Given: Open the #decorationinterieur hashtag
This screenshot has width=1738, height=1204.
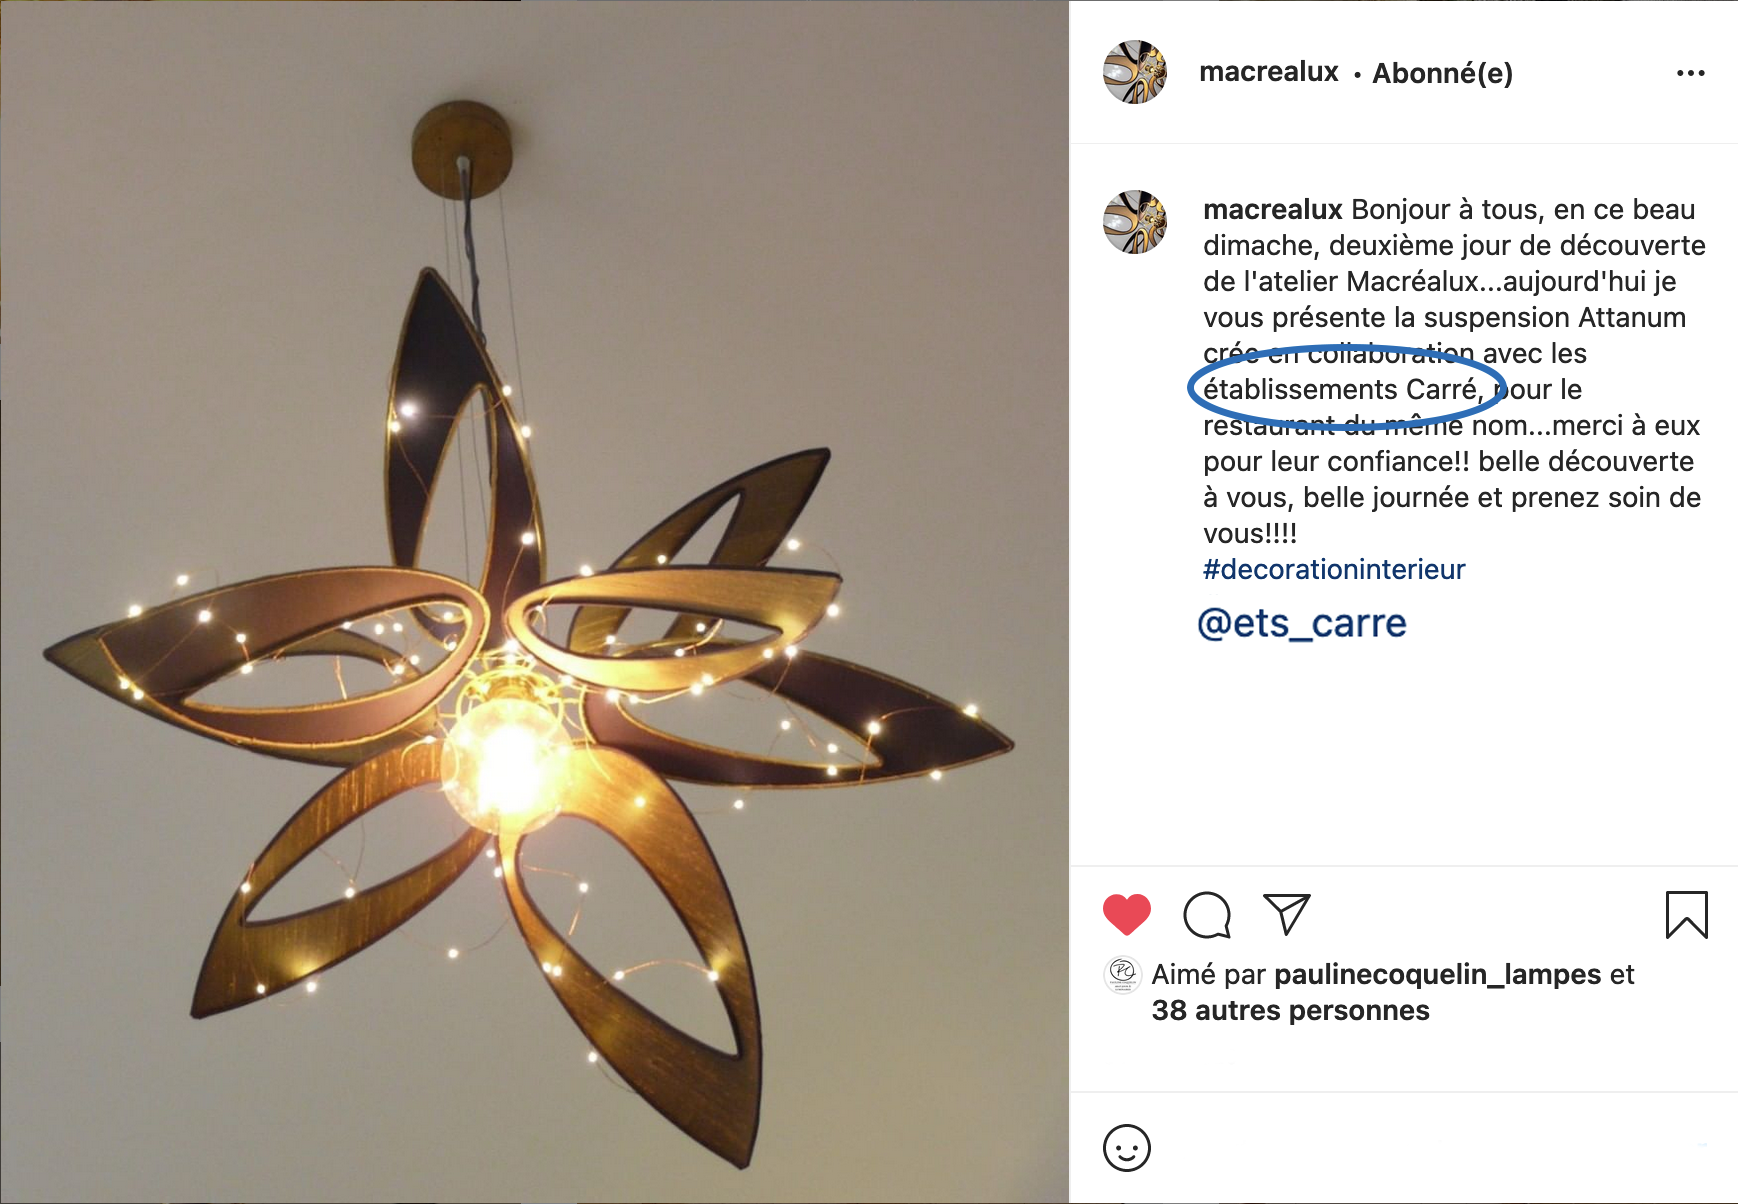Looking at the screenshot, I should coord(1334,569).
